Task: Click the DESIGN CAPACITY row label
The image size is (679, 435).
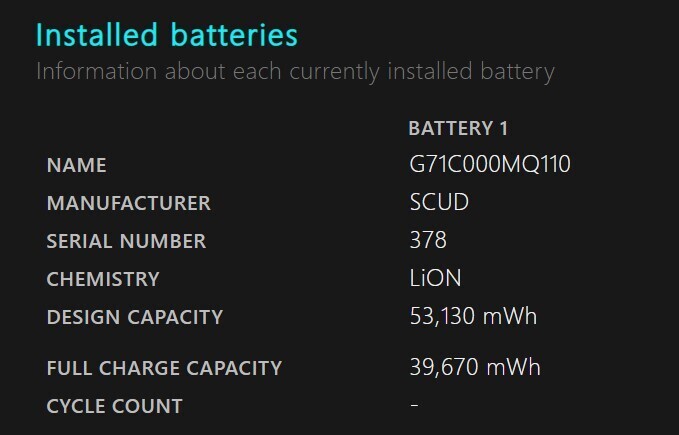Action: [x=134, y=317]
